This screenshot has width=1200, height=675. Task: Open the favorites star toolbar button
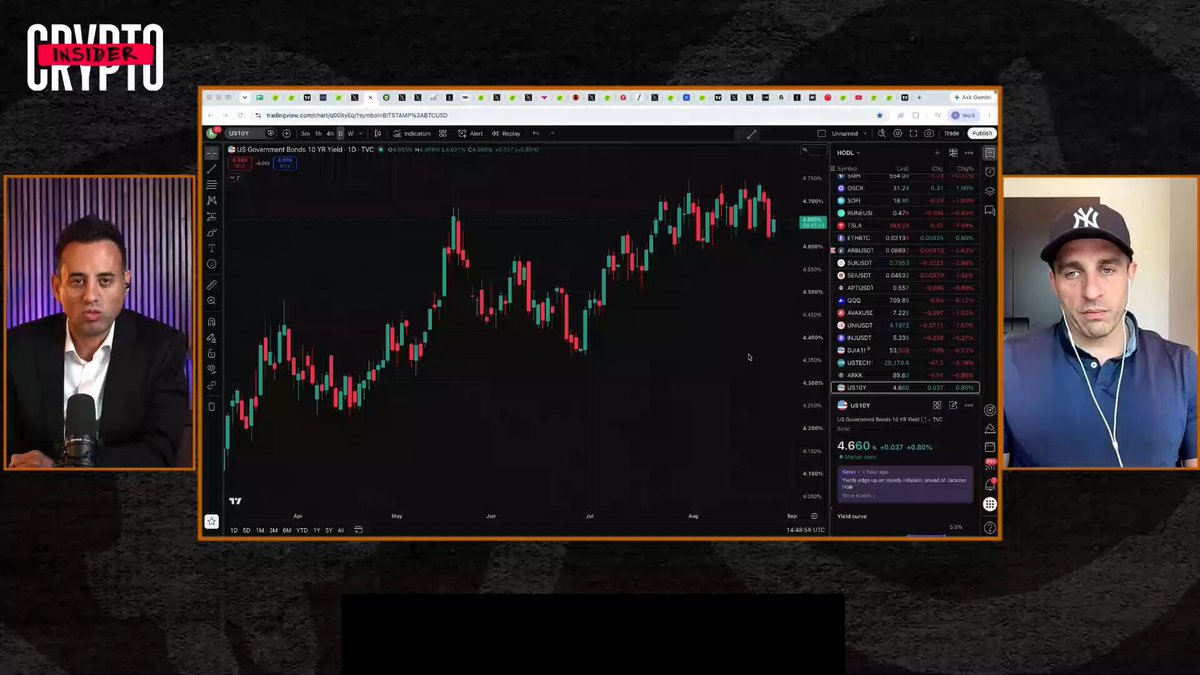(x=212, y=521)
